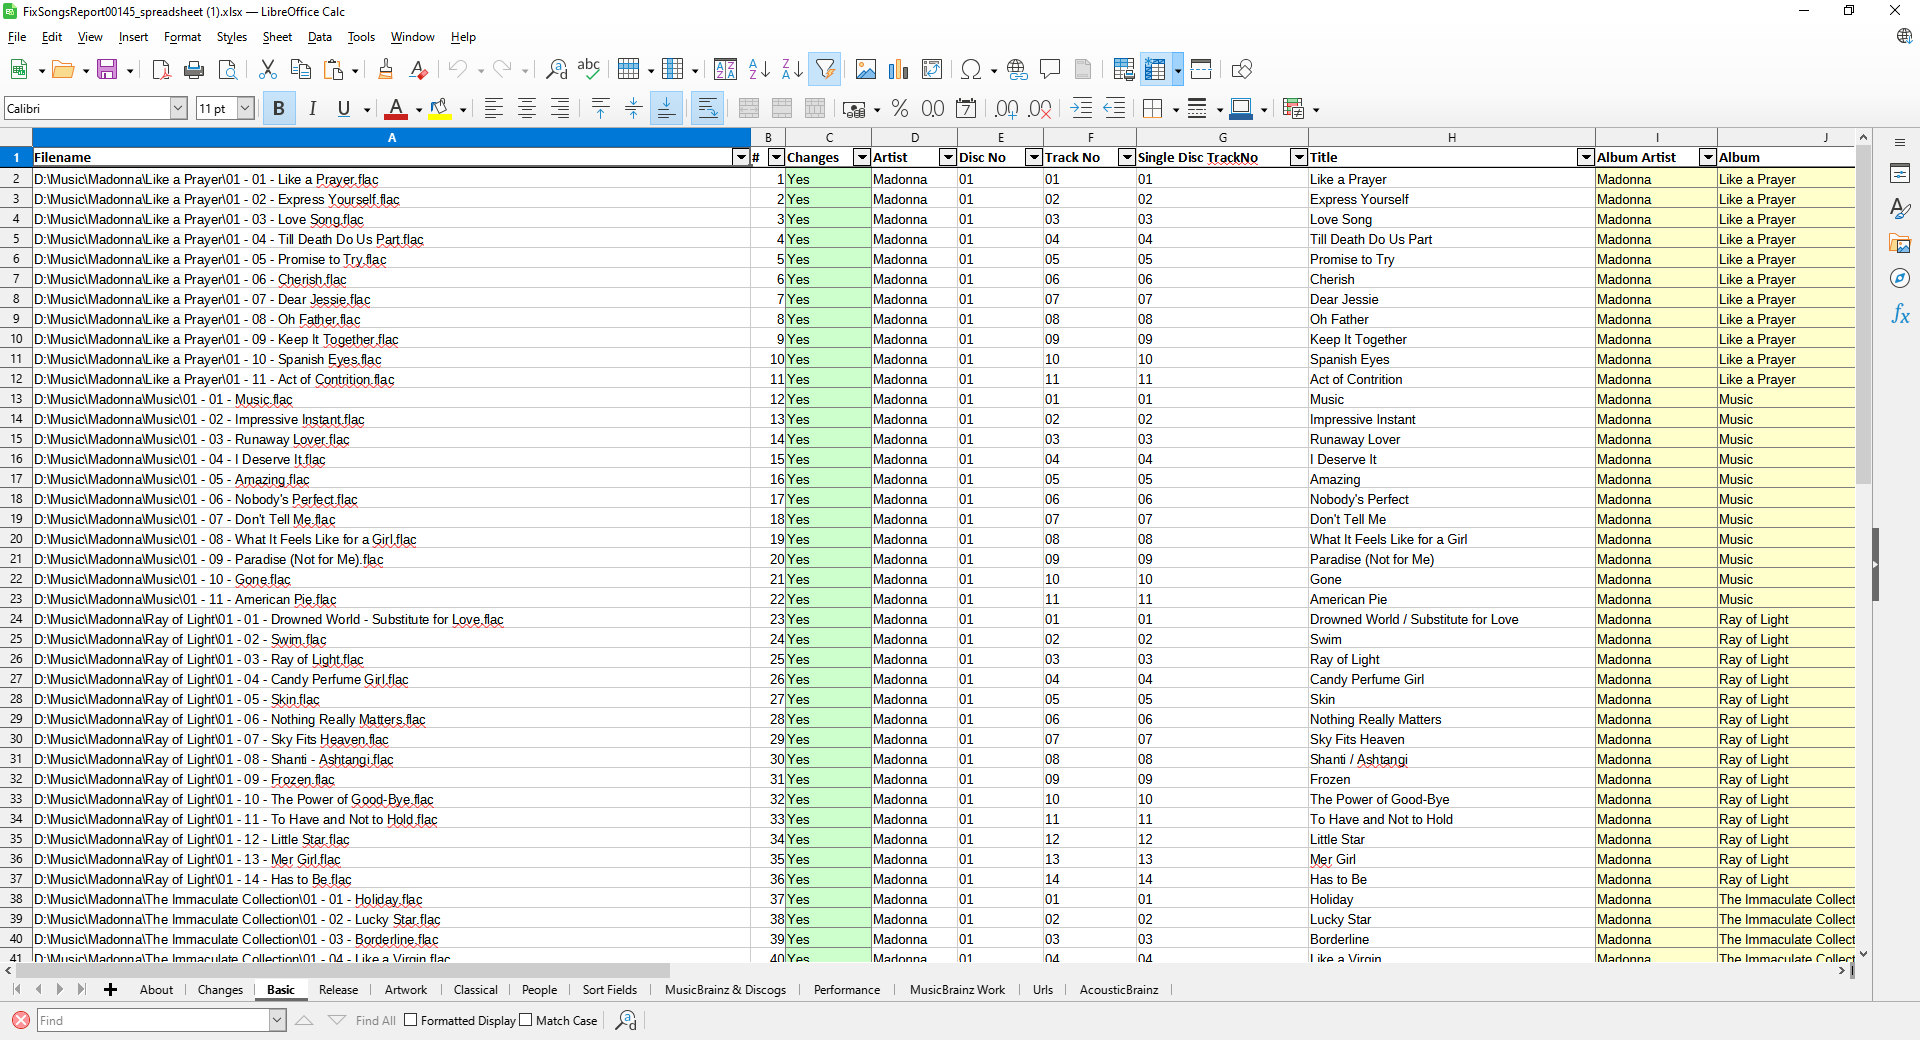Open the File menu
This screenshot has height=1040, width=1920.
pos(17,37)
